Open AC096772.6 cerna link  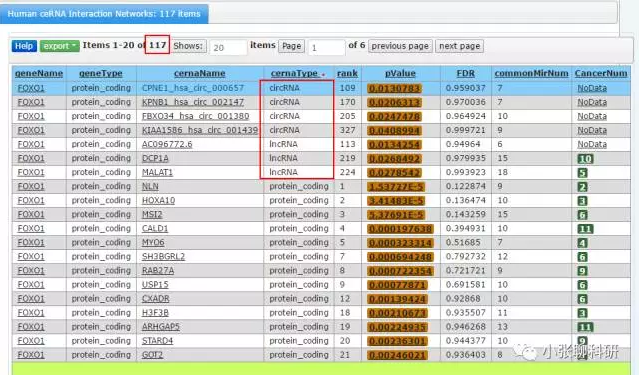167,144
